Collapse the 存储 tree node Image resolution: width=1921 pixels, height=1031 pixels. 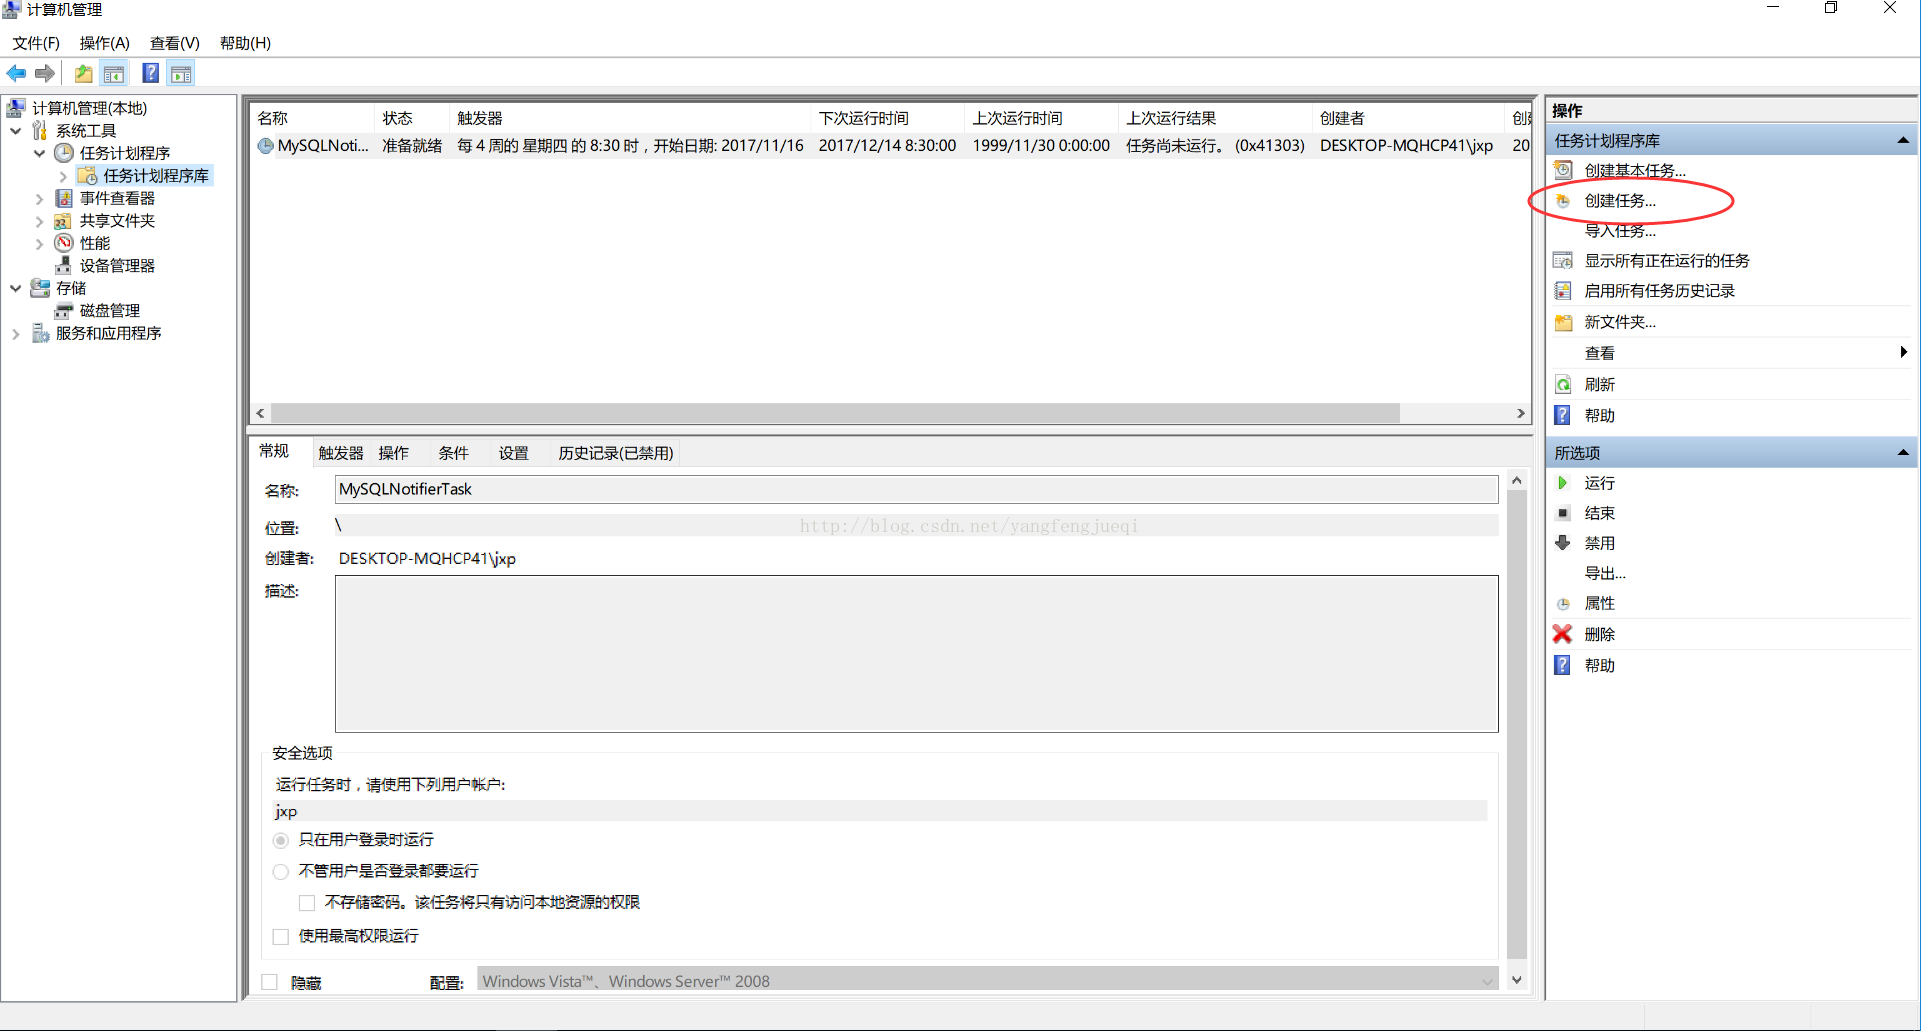point(16,288)
